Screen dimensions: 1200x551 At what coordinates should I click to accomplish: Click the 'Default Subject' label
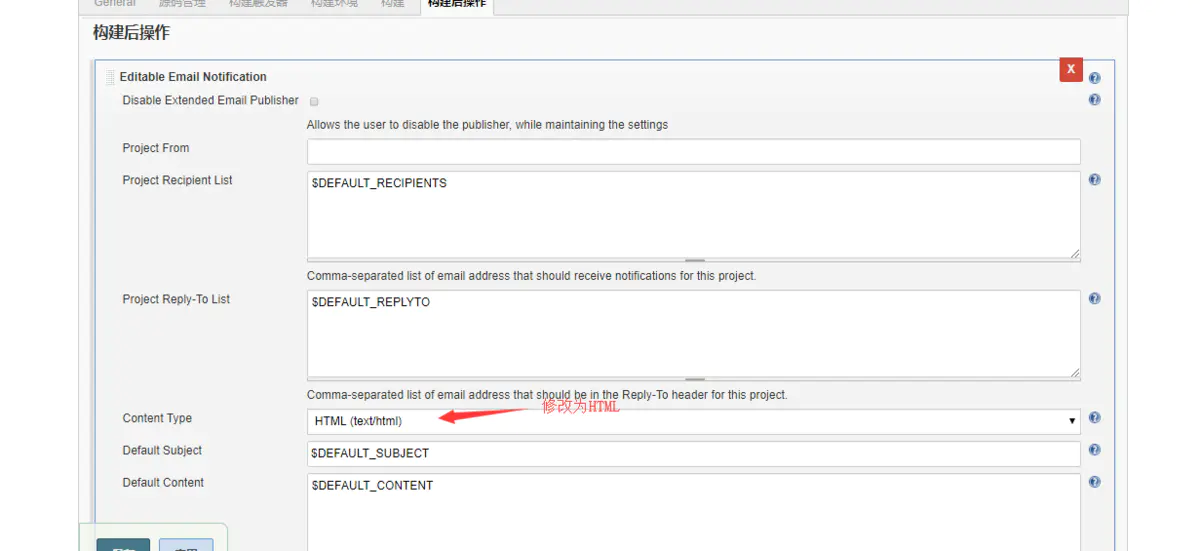coord(162,450)
